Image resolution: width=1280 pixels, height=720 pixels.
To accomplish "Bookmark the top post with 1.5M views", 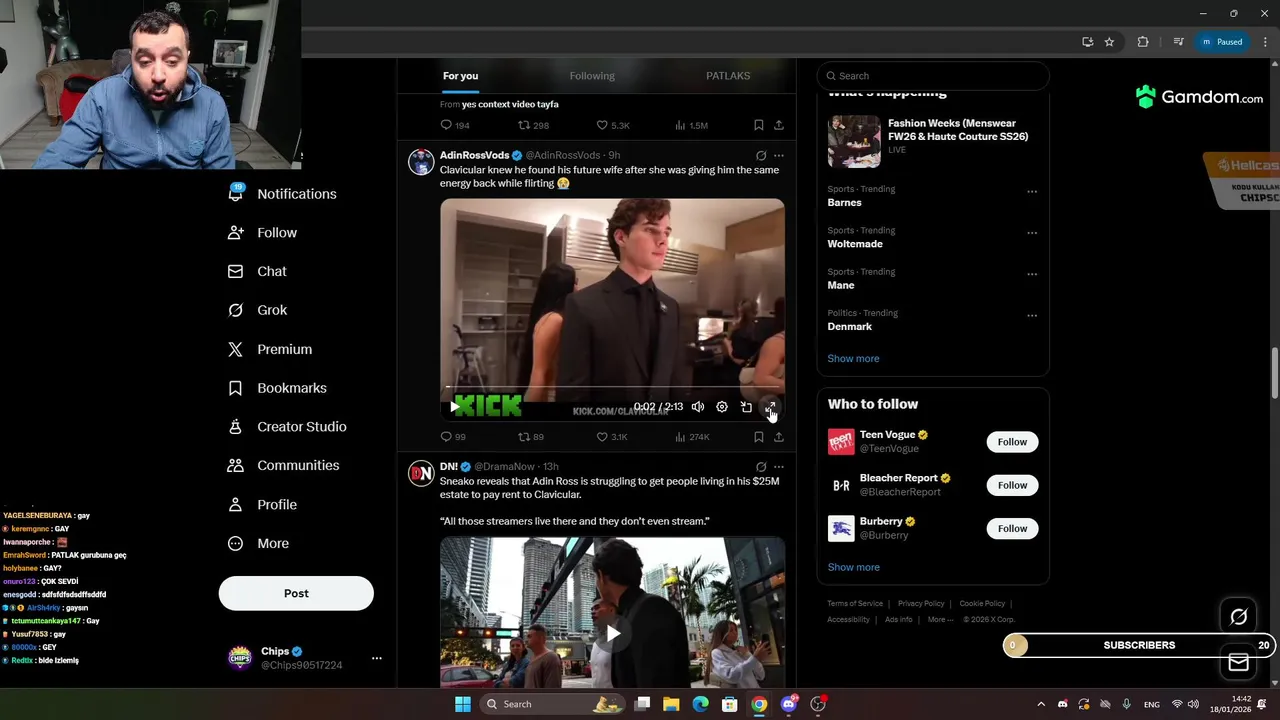I will pos(759,125).
